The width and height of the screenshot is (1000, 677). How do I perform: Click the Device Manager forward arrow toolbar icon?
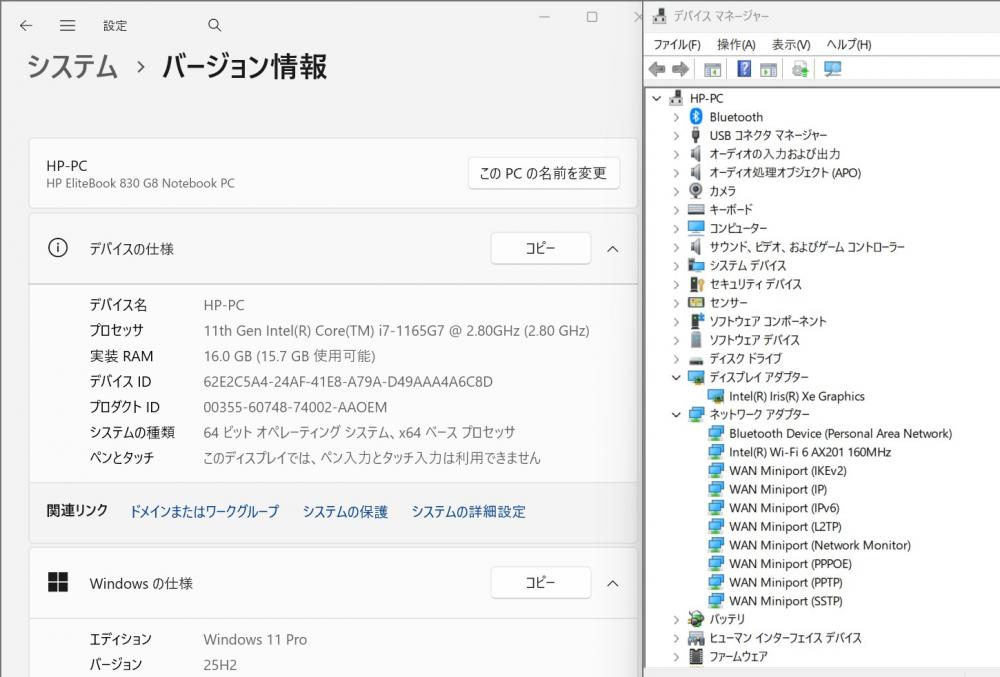click(x=680, y=69)
